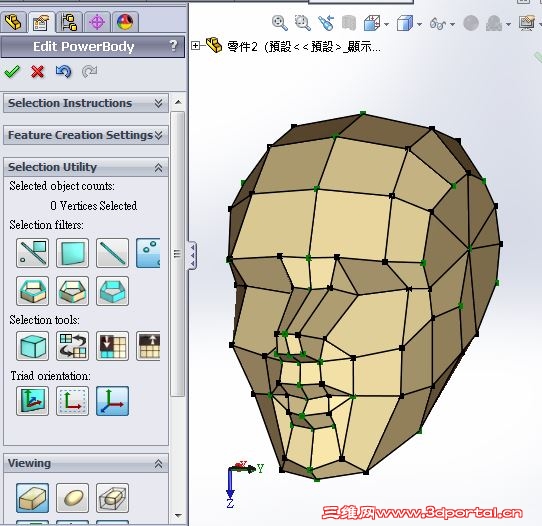The height and width of the screenshot is (526, 542).
Task: Open the Display Style dropdown arrow
Action: click(419, 24)
